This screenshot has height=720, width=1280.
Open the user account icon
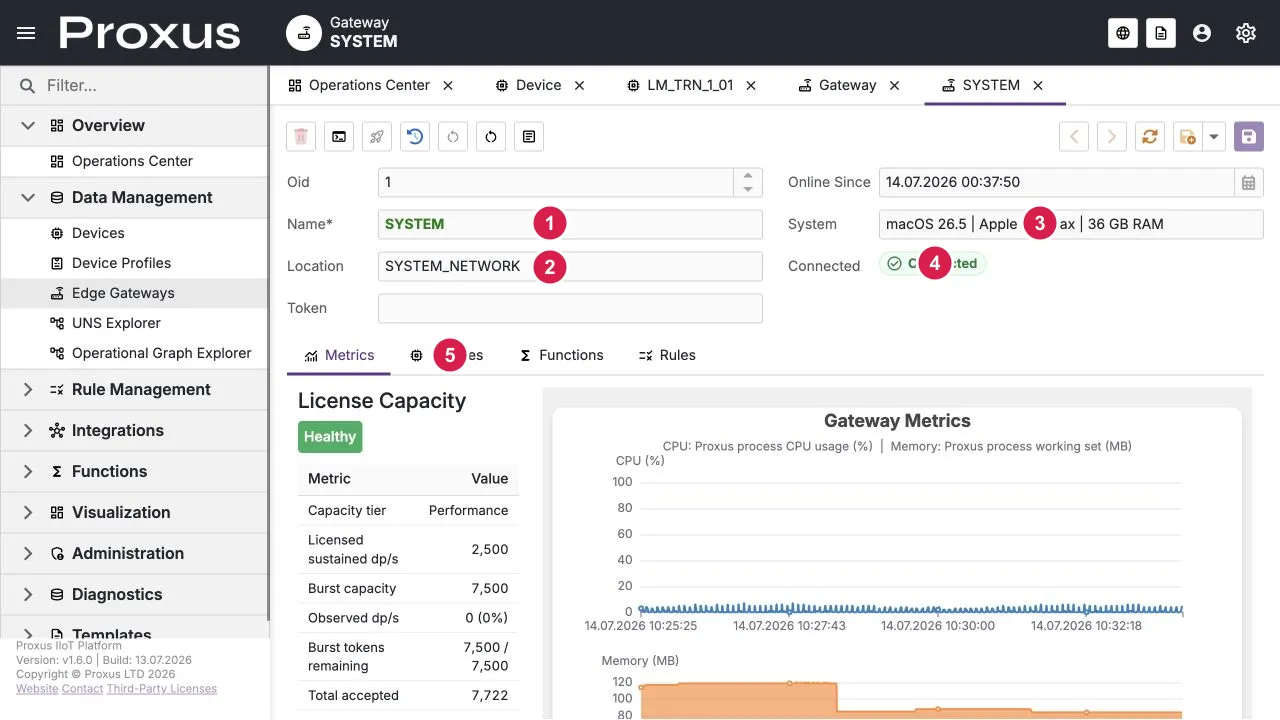[1202, 33]
